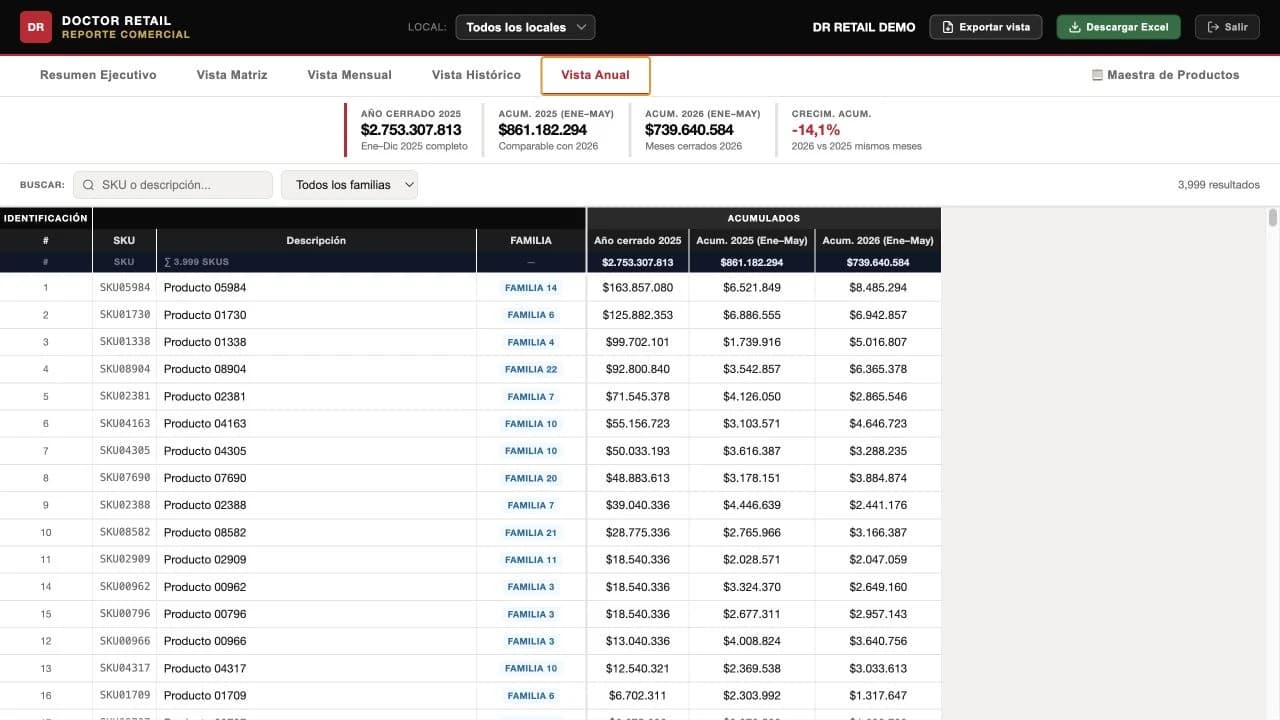Click Producto 00796 description

(x=205, y=614)
